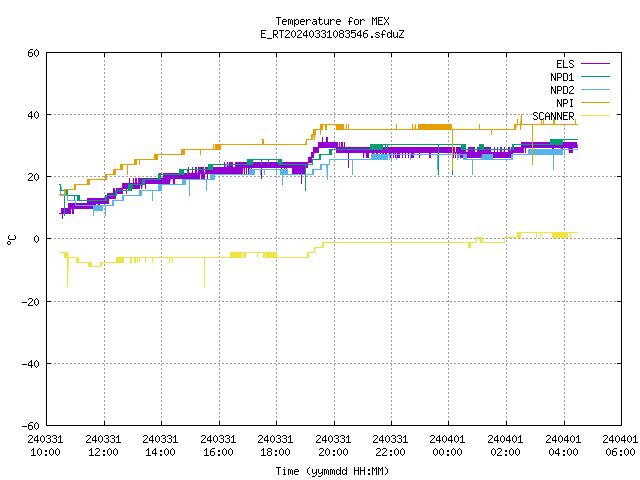
Task: Click the y-axis label 40
Action: pos(33,115)
